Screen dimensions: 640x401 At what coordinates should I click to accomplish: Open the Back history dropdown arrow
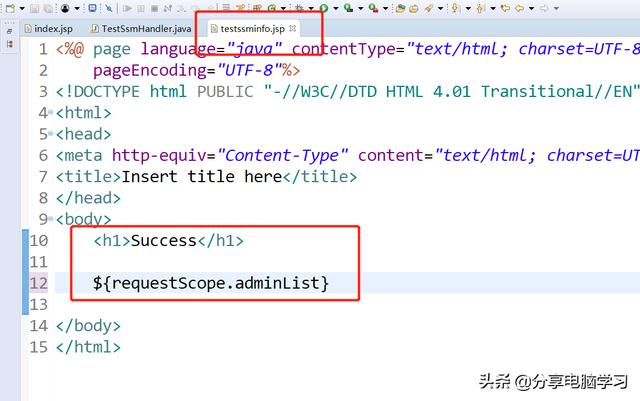[x=531, y=8]
